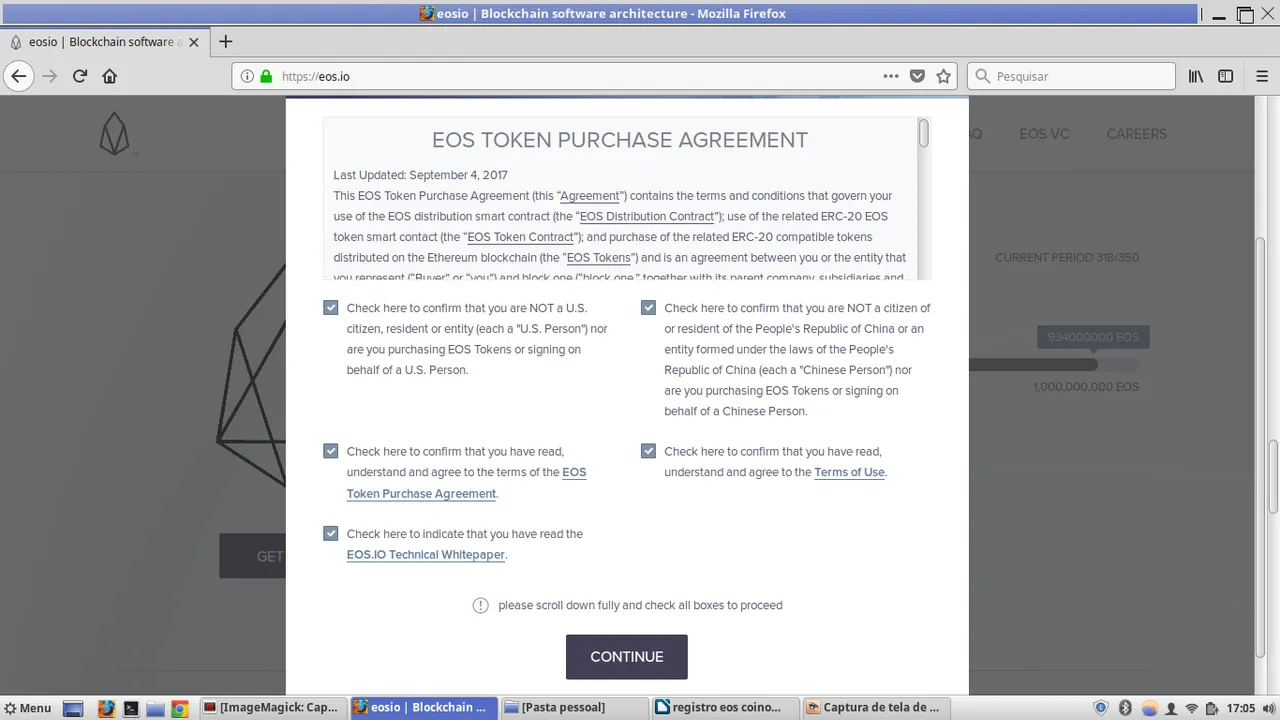Image resolution: width=1280 pixels, height=720 pixels.
Task: Click the browser Forward arrow button
Action: 49,76
